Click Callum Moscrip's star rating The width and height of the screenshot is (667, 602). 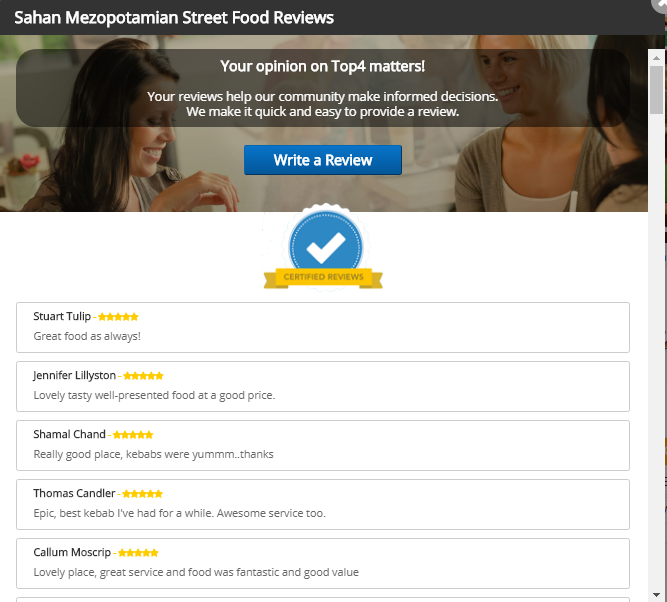tap(138, 553)
